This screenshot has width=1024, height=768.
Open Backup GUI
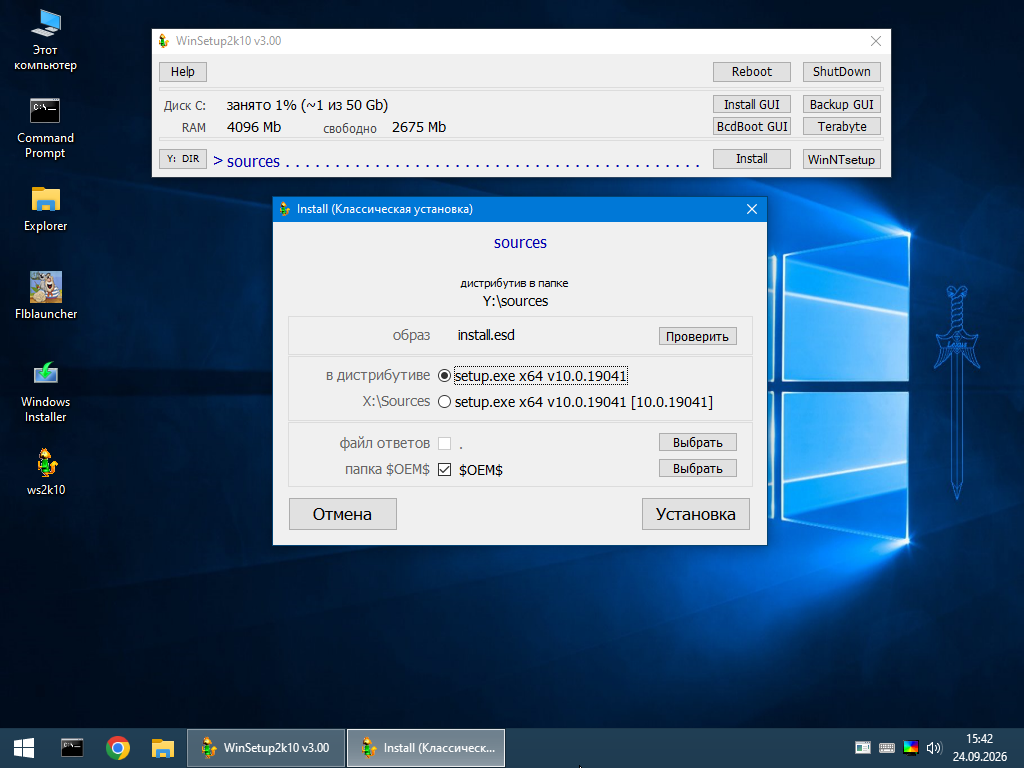[841, 104]
